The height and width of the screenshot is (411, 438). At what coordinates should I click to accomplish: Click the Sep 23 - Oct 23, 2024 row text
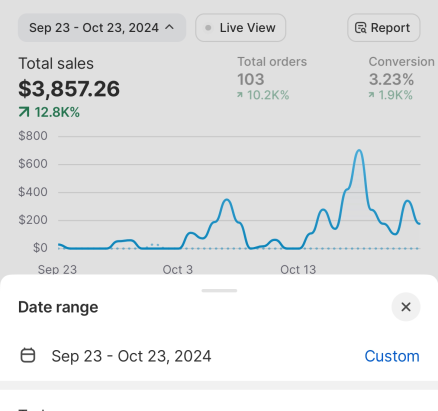pyautogui.click(x=131, y=356)
